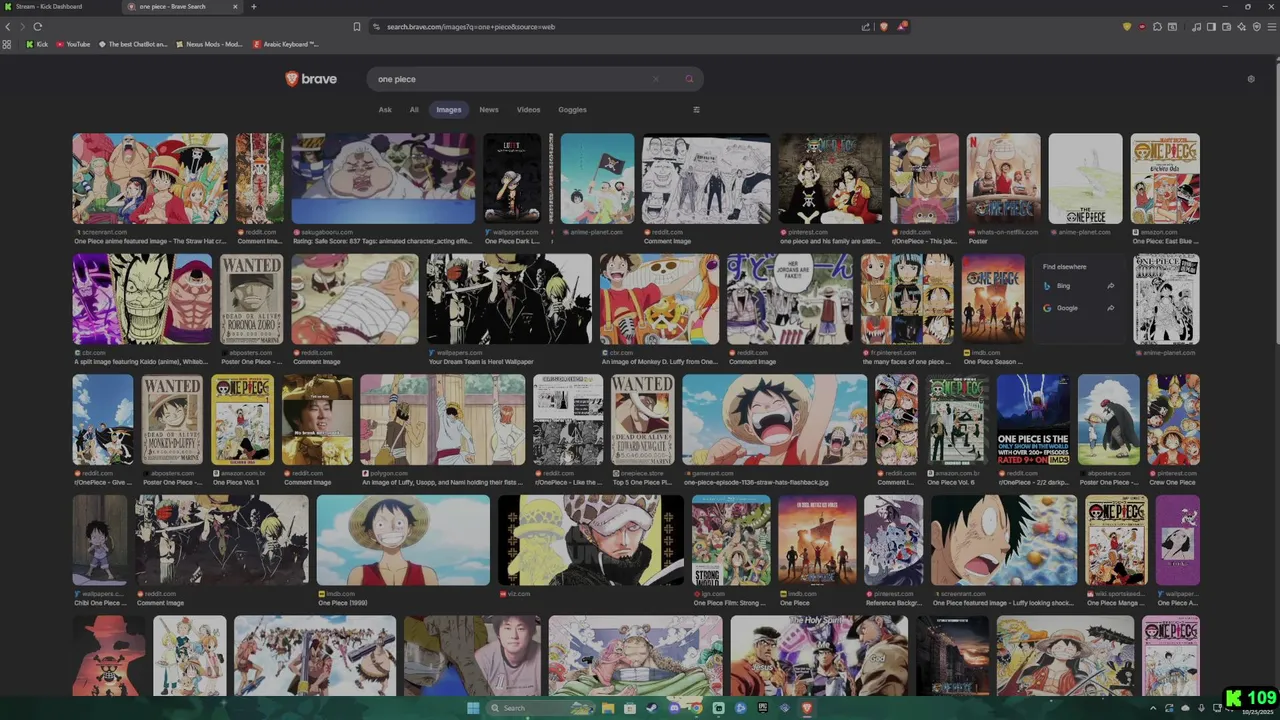This screenshot has height=720, width=1280.
Task: Open Discord from the taskbar
Action: [674, 708]
